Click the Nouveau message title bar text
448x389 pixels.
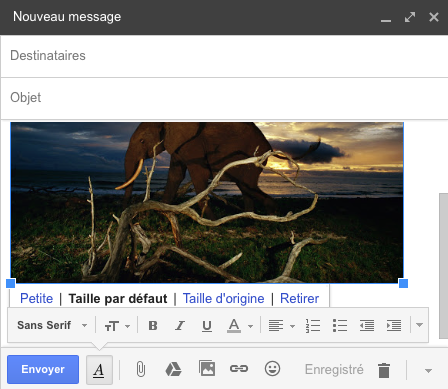(67, 17)
